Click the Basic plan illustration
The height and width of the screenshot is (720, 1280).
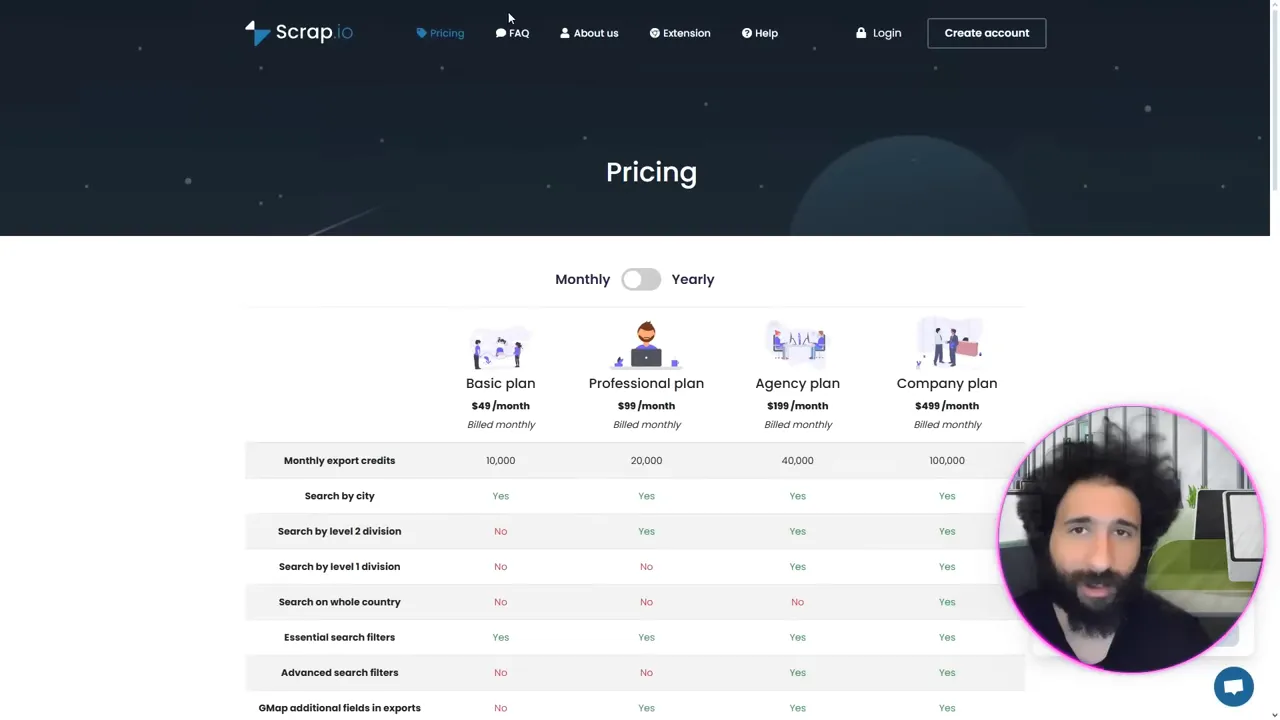(500, 346)
